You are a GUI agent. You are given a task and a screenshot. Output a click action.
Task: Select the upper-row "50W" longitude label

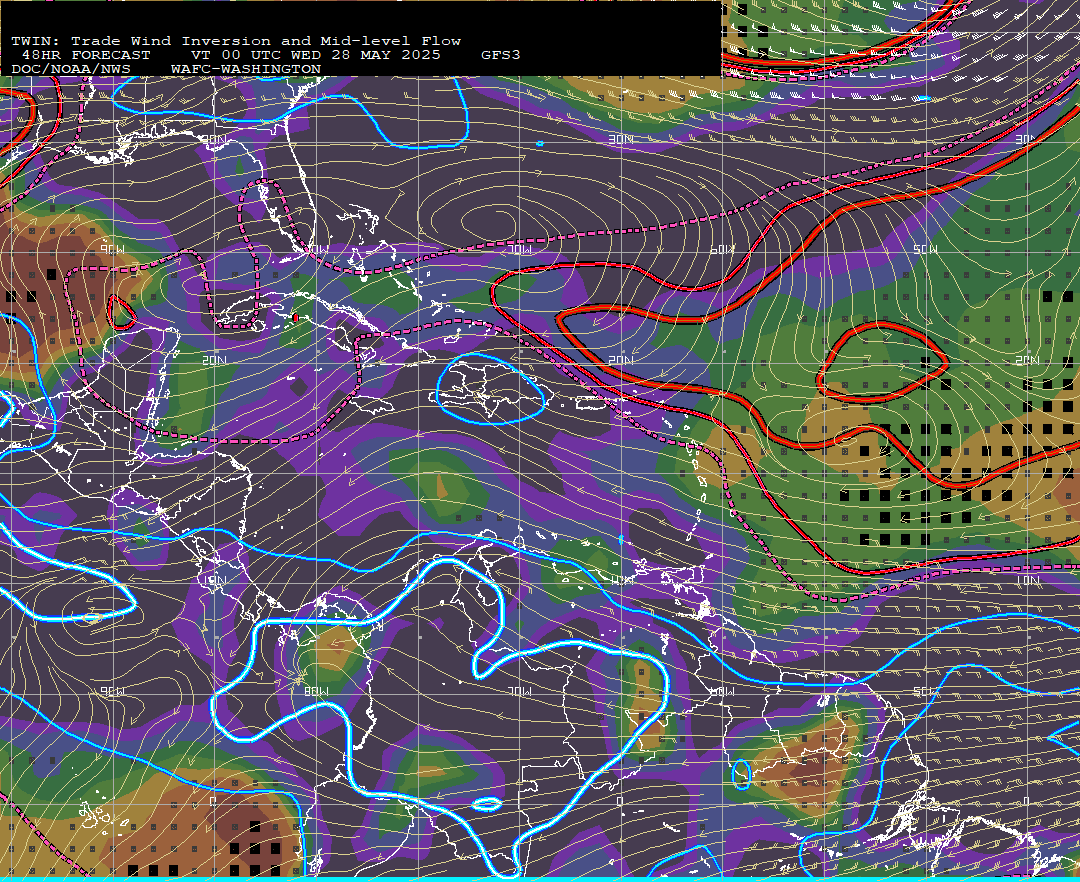click(x=926, y=249)
